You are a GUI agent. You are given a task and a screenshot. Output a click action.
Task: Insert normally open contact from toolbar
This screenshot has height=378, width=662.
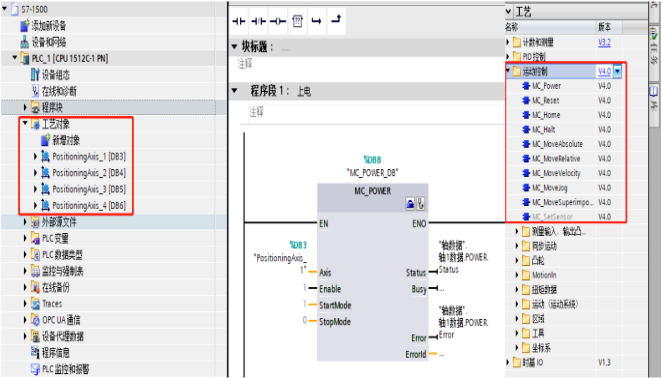click(x=239, y=21)
